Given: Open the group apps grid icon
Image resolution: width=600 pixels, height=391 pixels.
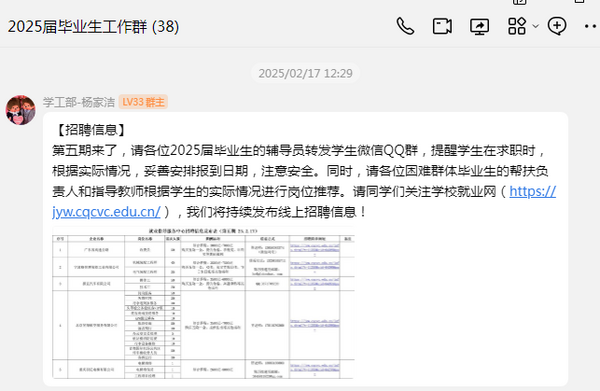Looking at the screenshot, I should coord(517,26).
